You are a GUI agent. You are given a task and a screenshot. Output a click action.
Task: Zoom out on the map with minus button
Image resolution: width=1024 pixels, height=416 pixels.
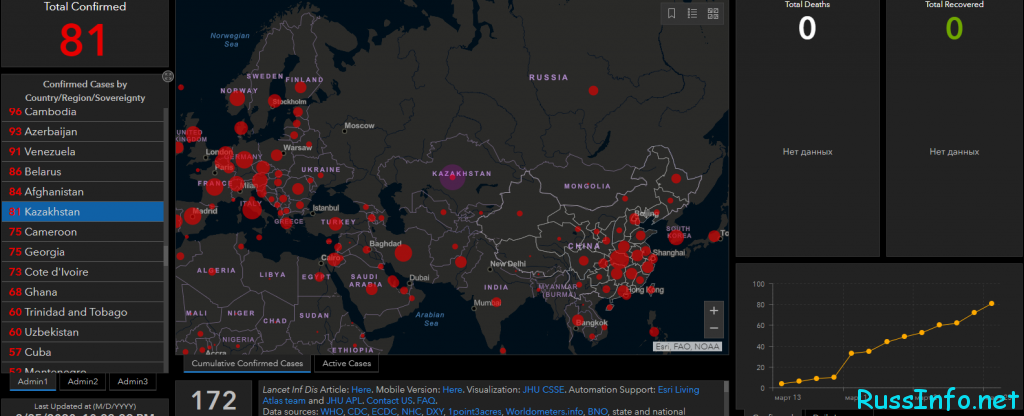coord(713,328)
